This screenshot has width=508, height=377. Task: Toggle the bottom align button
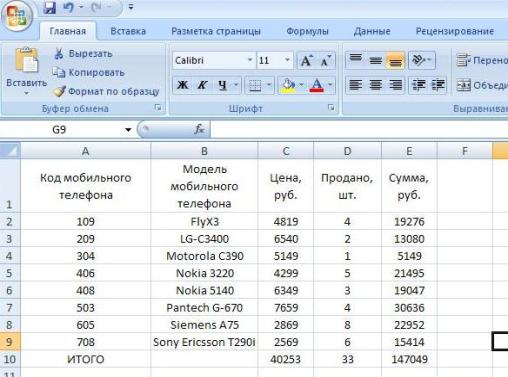click(395, 61)
